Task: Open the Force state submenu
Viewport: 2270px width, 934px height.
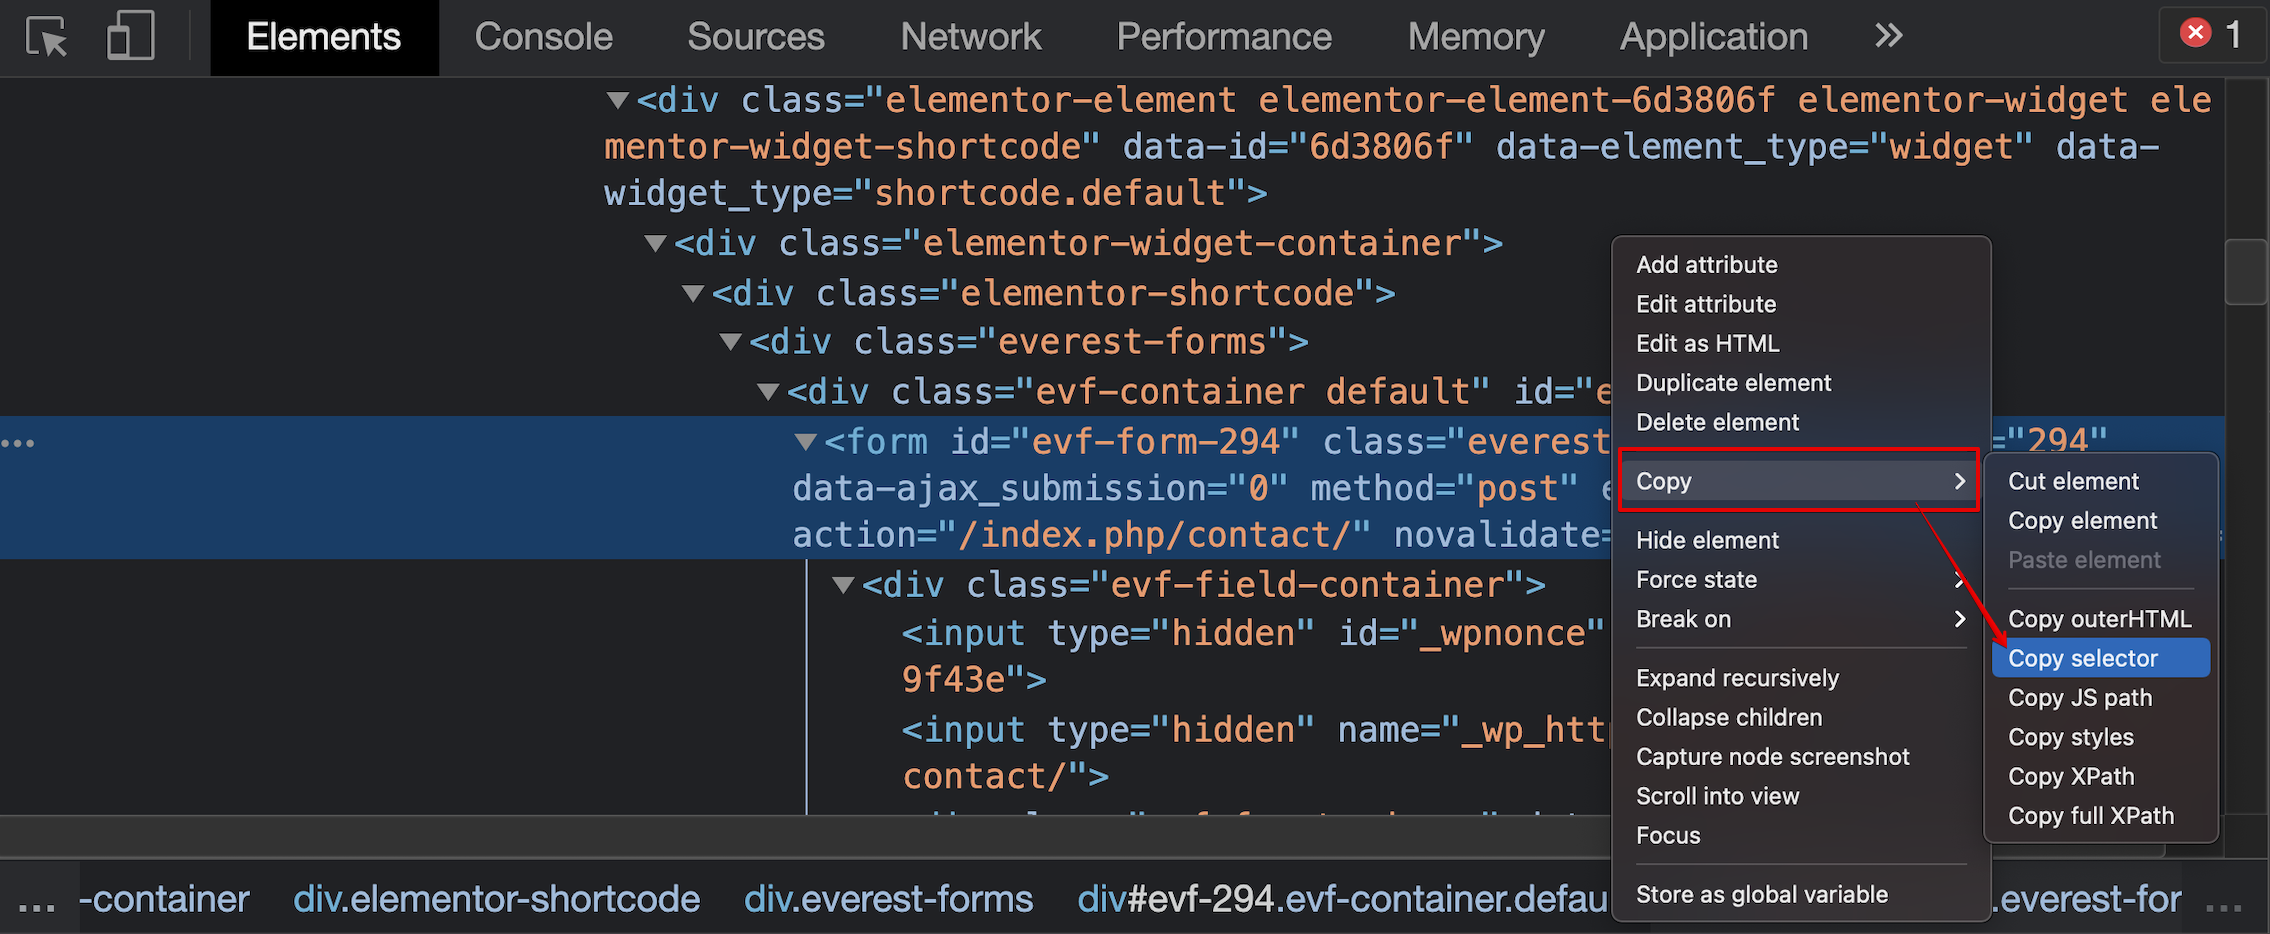Action: [1696, 579]
